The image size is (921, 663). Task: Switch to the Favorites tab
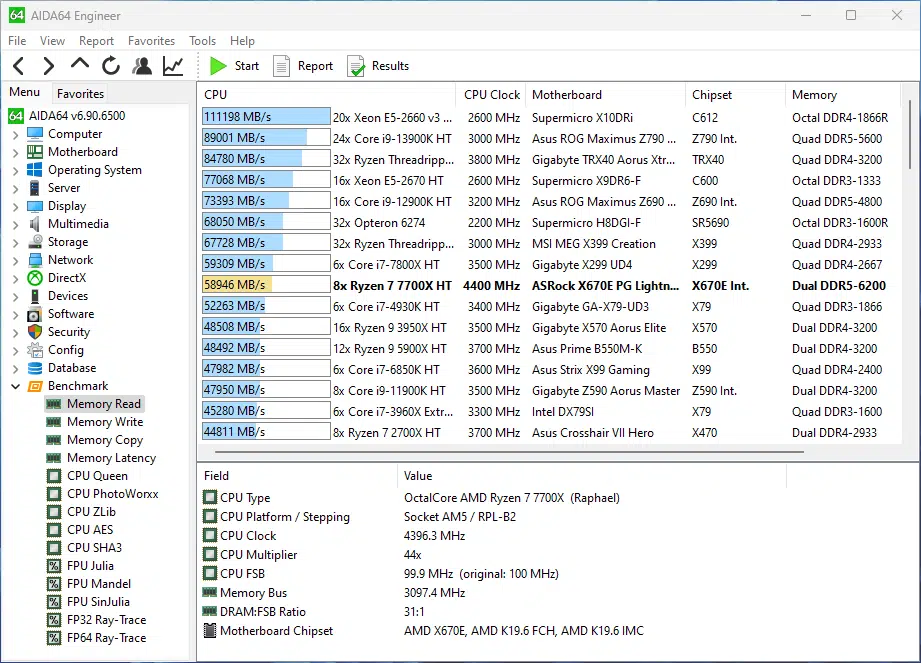coord(80,93)
